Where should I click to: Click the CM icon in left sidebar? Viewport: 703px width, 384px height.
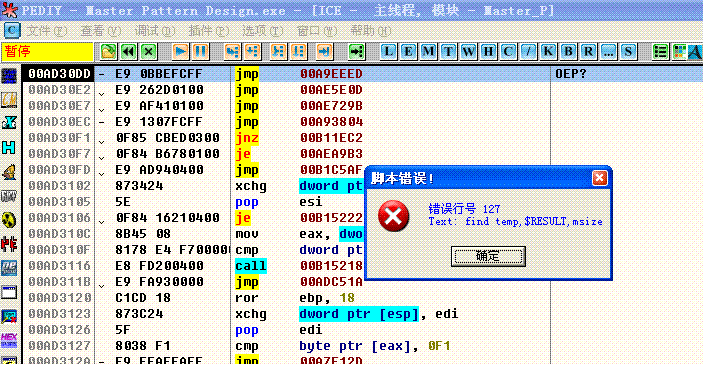pos(9,100)
